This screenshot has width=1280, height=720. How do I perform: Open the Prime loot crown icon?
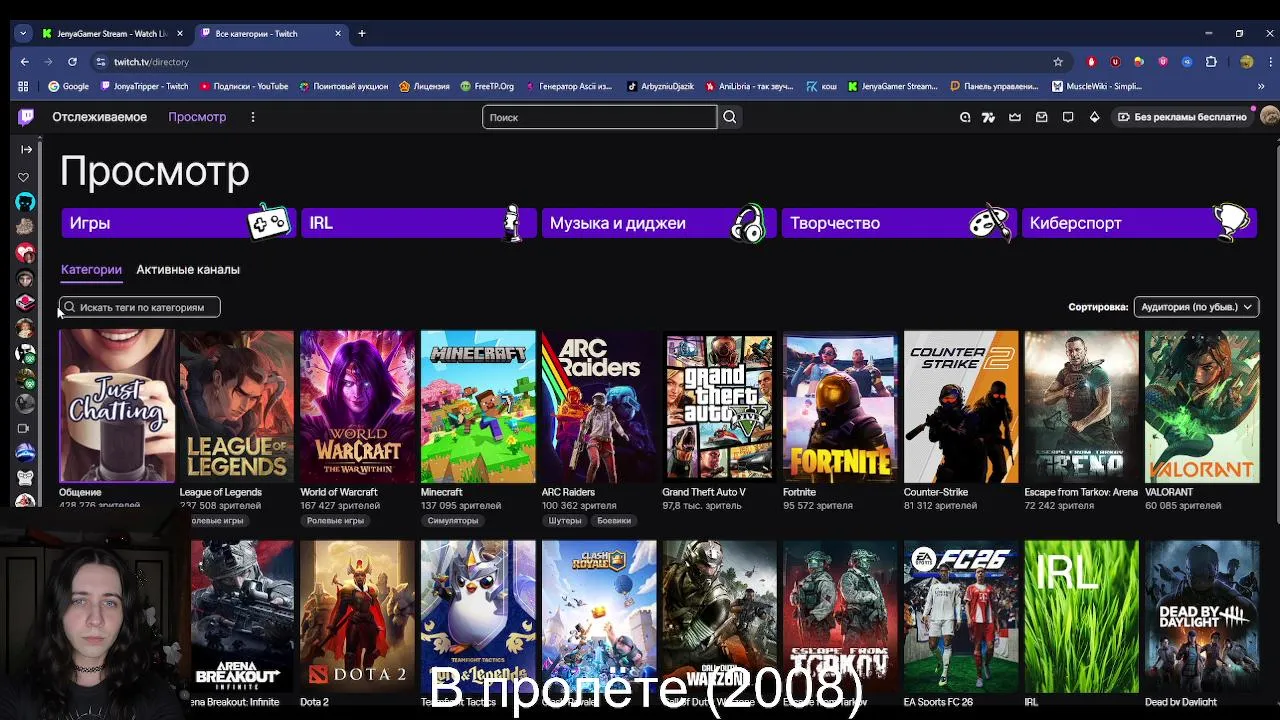point(1015,117)
